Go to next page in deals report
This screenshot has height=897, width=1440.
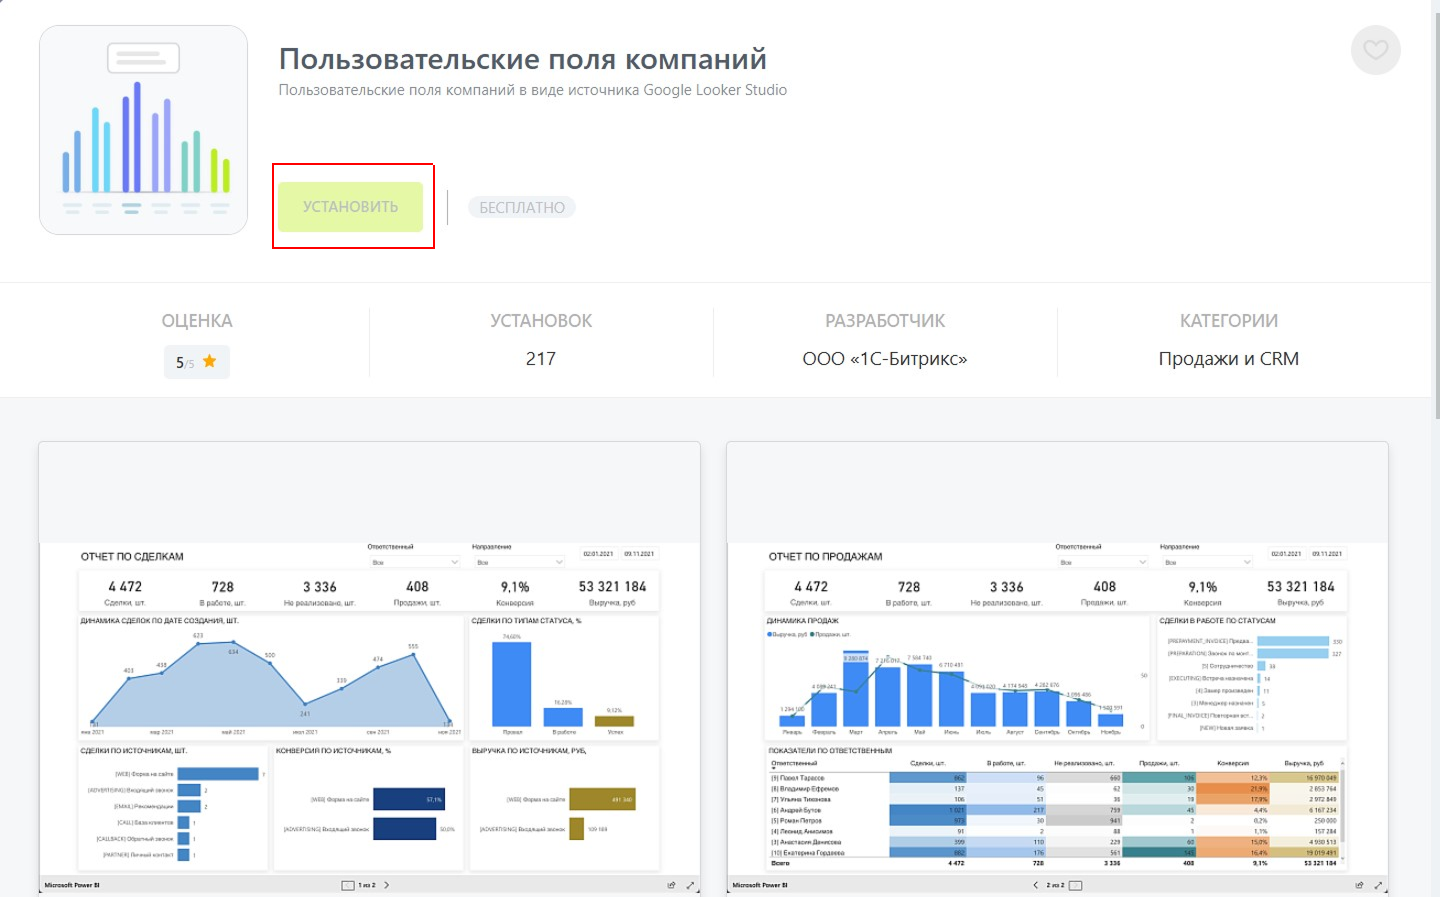(x=387, y=885)
